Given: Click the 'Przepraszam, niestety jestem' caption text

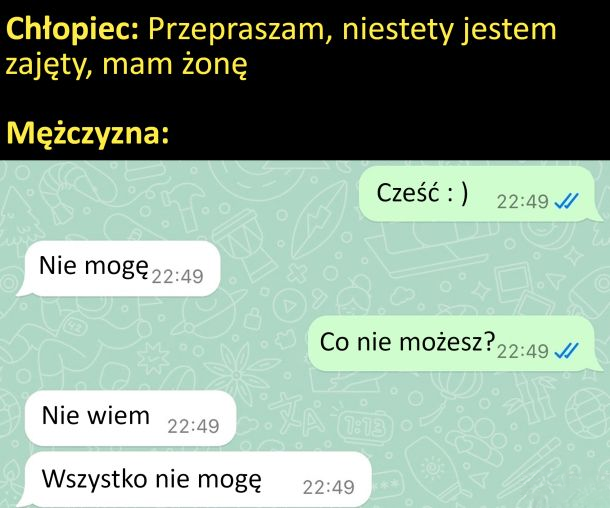Looking at the screenshot, I should point(352,29).
